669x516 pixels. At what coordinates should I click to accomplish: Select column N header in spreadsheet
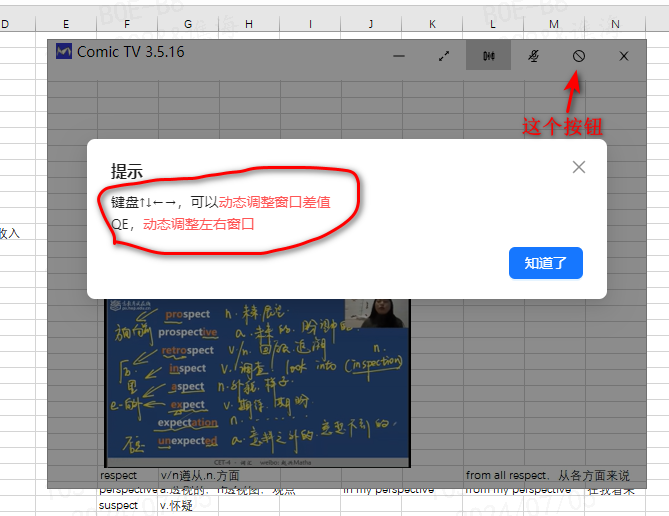click(615, 24)
